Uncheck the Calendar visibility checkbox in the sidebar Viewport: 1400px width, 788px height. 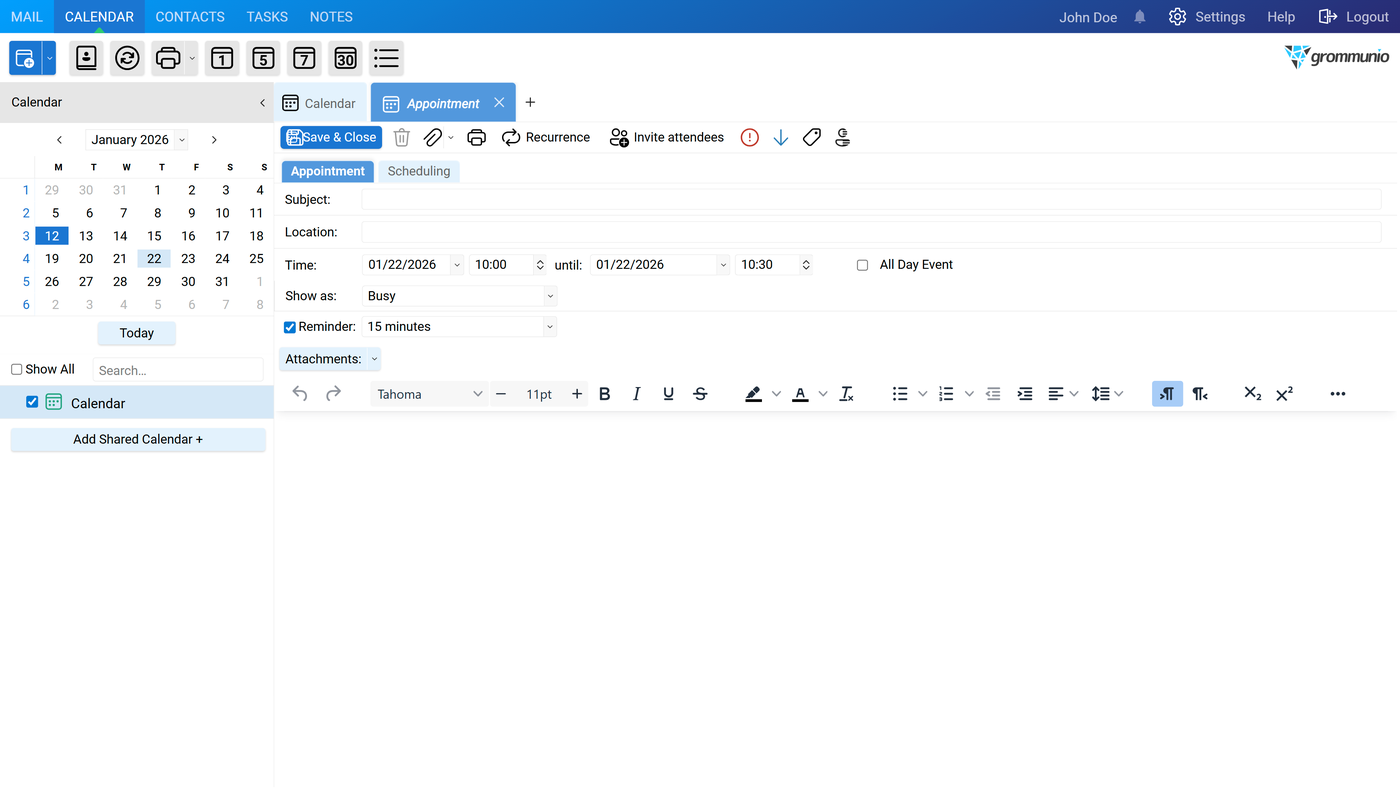tap(32, 402)
